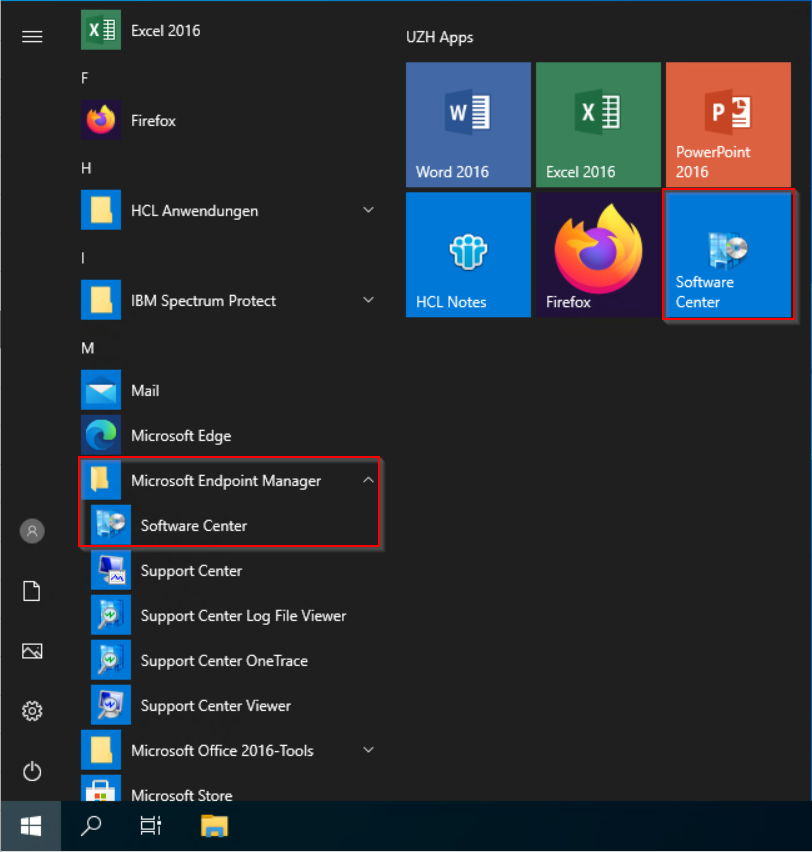The height and width of the screenshot is (852, 812).
Task: Open Windows Settings from the sidebar gear
Action: [32, 711]
